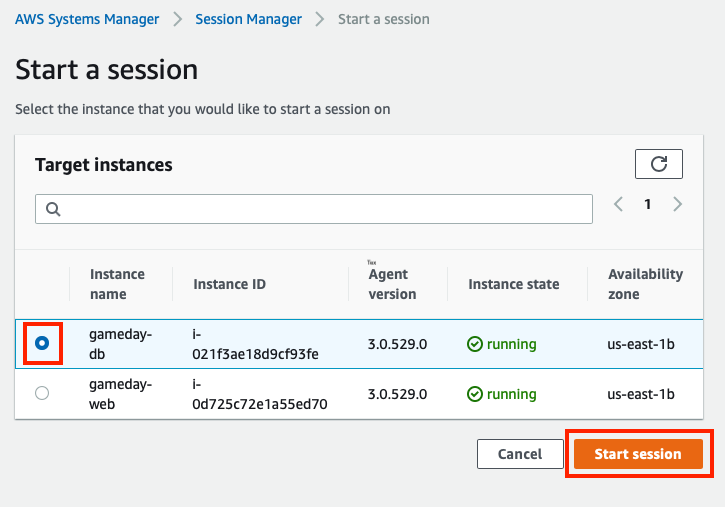The width and height of the screenshot is (725, 507).
Task: Click the Cancel button
Action: [520, 454]
